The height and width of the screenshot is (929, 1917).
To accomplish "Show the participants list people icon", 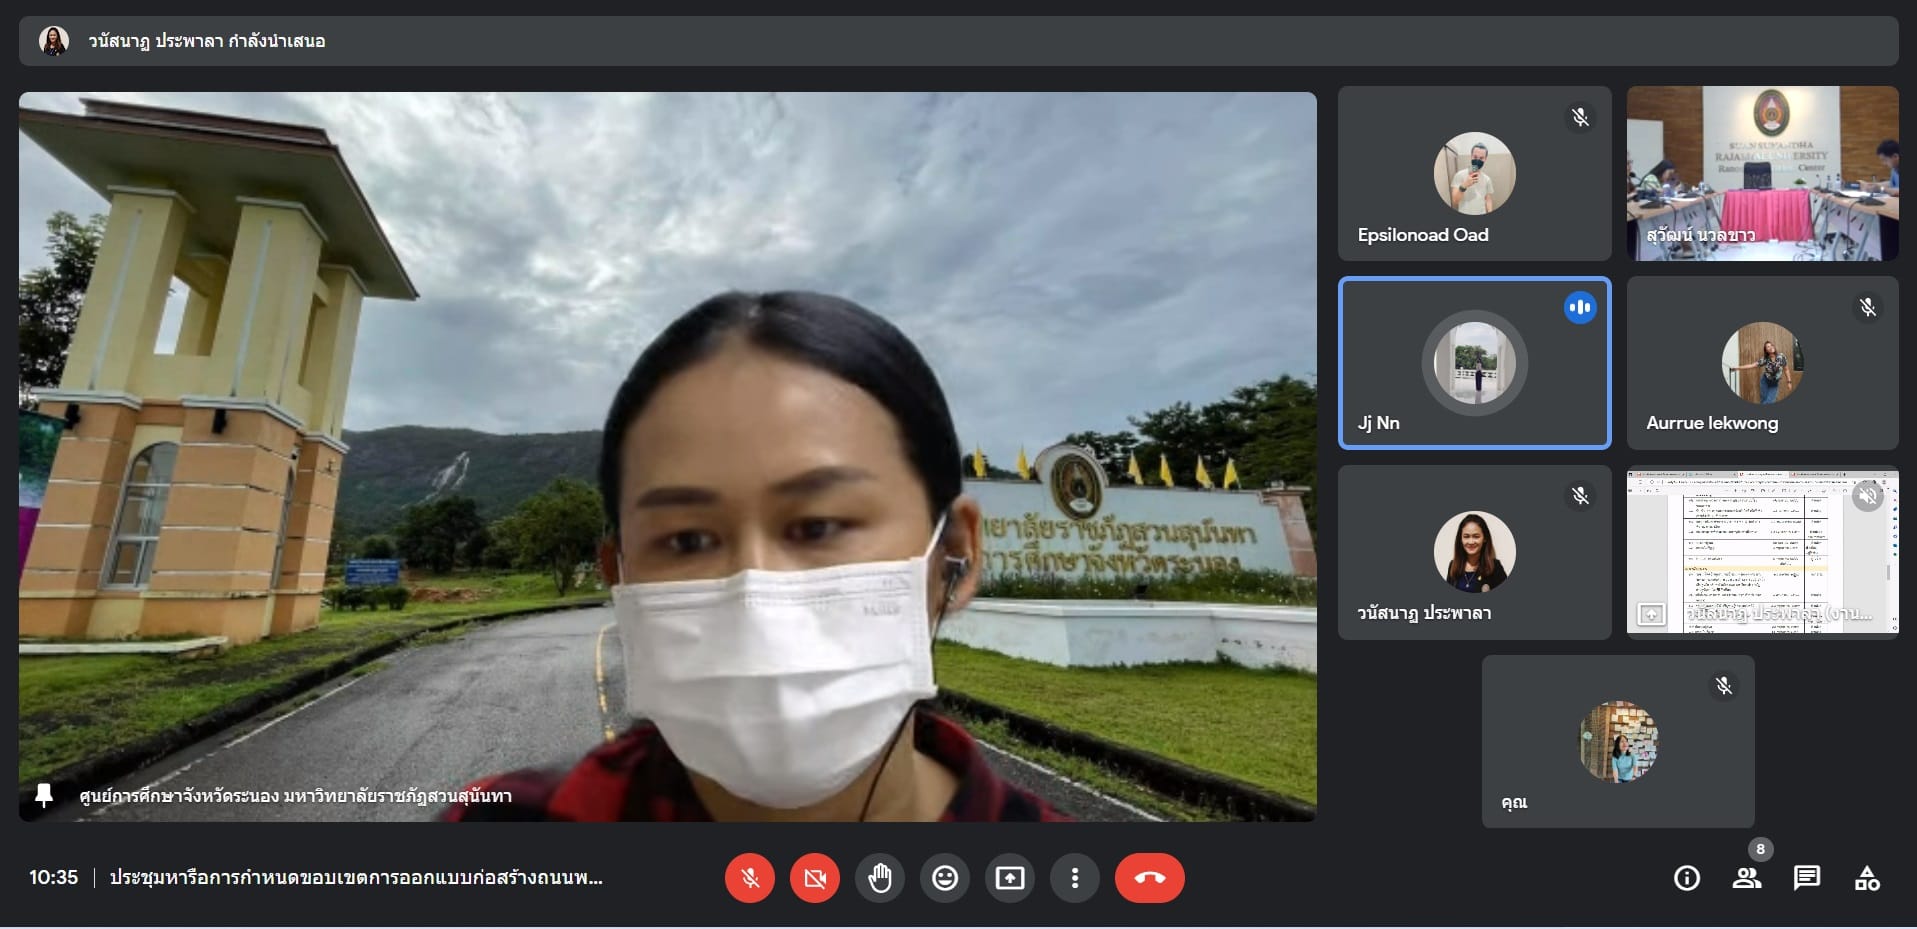I will (x=1746, y=878).
